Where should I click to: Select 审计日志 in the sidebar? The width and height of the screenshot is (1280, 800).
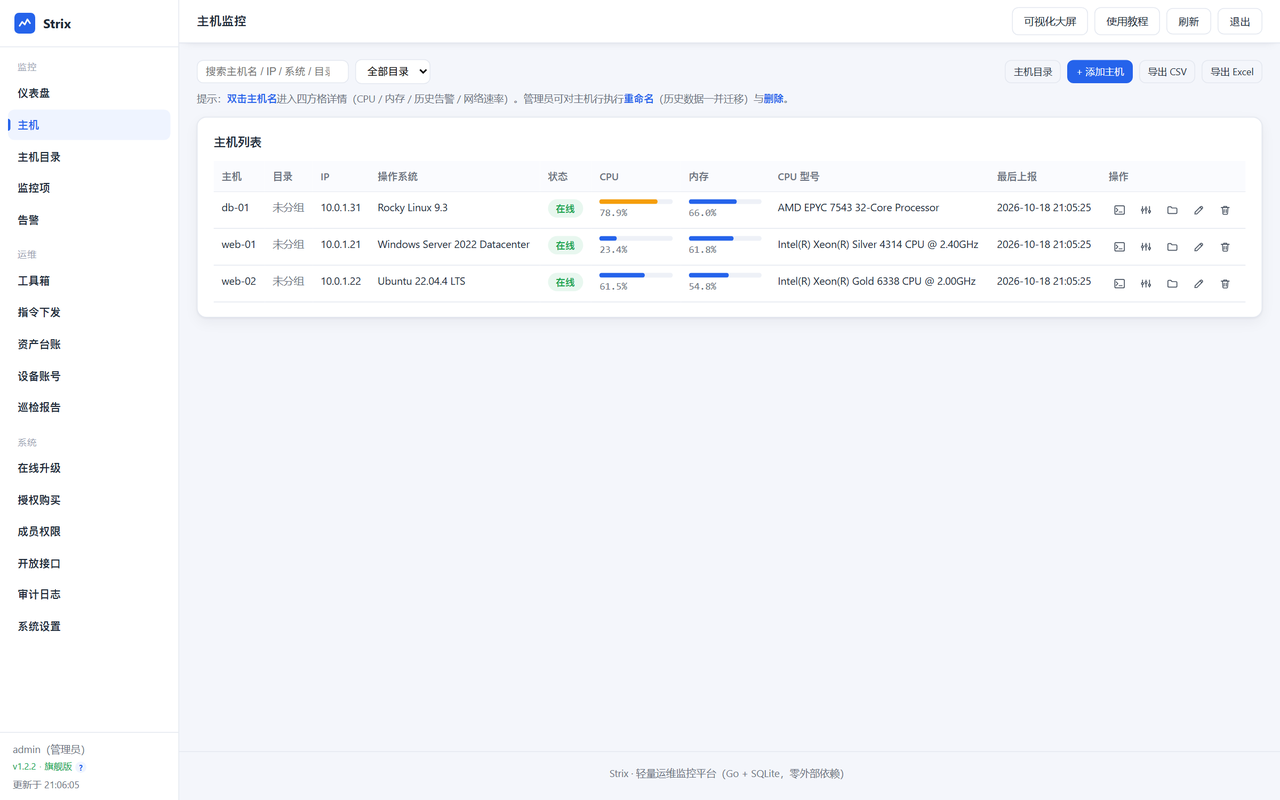pos(89,594)
